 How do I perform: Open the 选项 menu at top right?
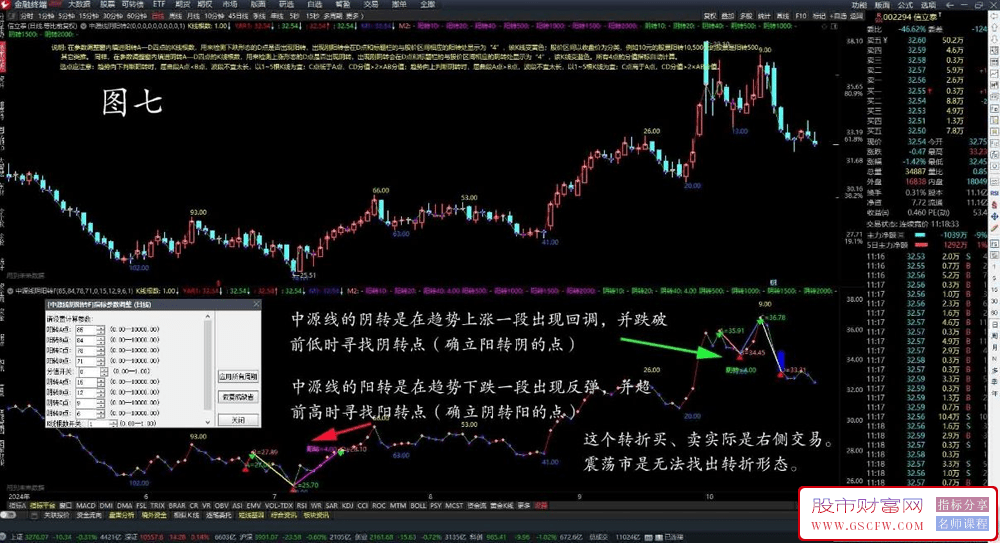click(929, 5)
